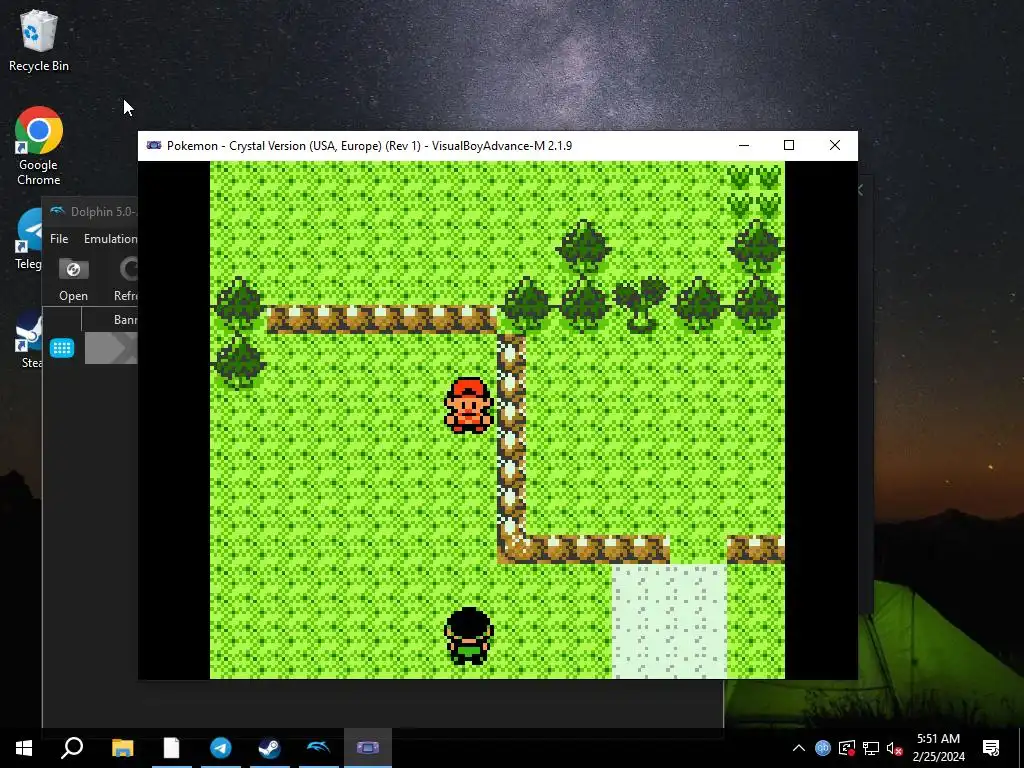Click the VisualBoyAdvance-M title bar icon
The height and width of the screenshot is (768, 1024).
tap(154, 145)
